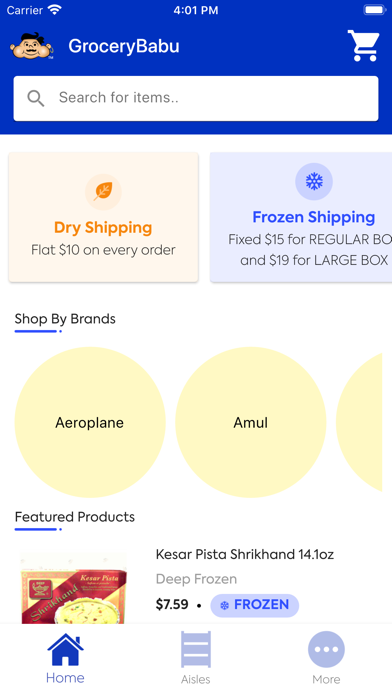The width and height of the screenshot is (392, 696).
Task: Tap the Shop By Brands heading
Action: (x=65, y=319)
